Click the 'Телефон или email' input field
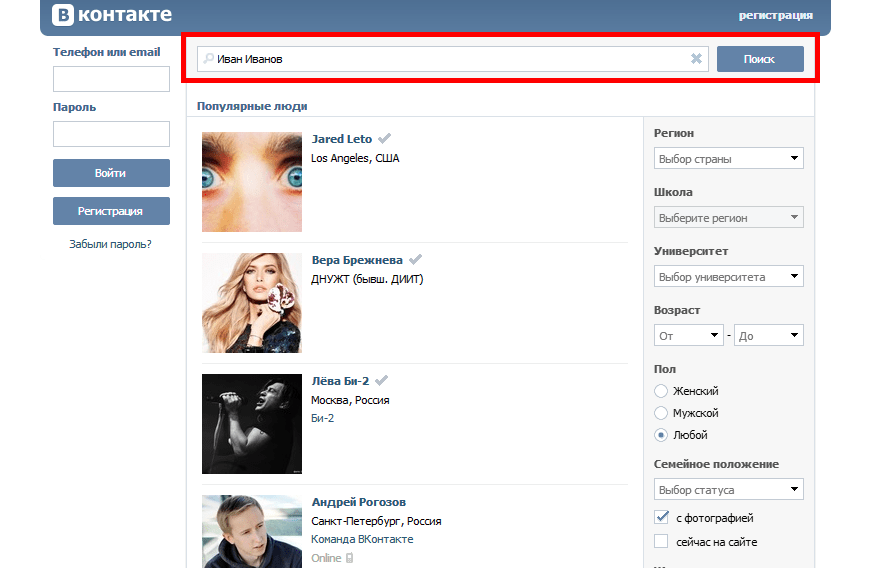Screen dimensions: 882x568 (x=111, y=79)
